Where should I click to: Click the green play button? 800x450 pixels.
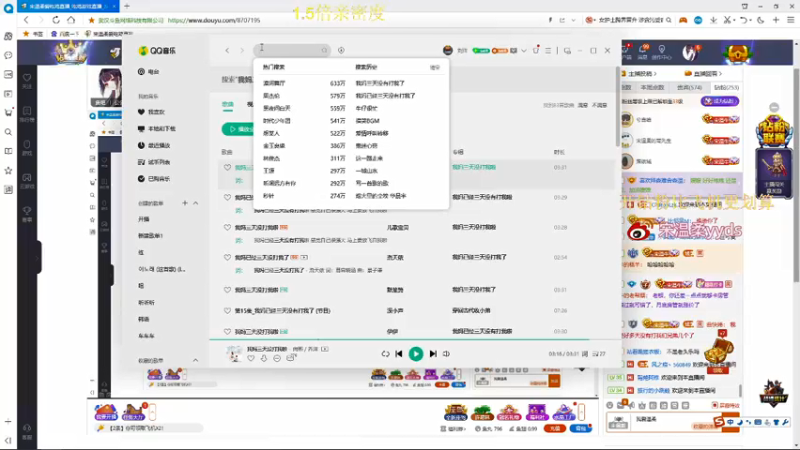416,354
